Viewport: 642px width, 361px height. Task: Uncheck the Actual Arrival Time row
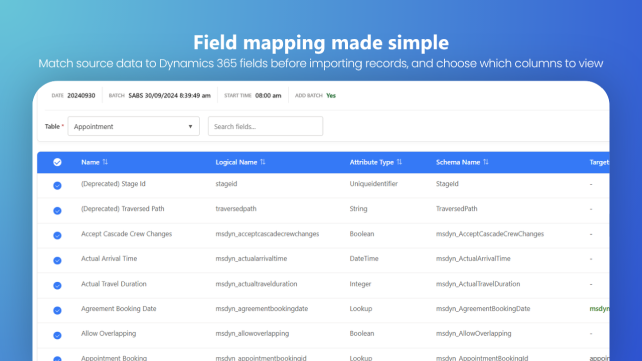click(57, 260)
